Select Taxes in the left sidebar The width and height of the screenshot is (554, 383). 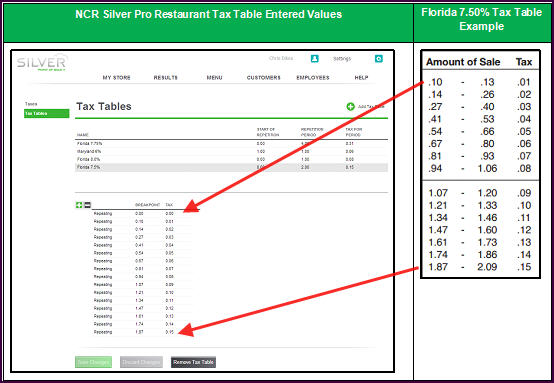31,104
